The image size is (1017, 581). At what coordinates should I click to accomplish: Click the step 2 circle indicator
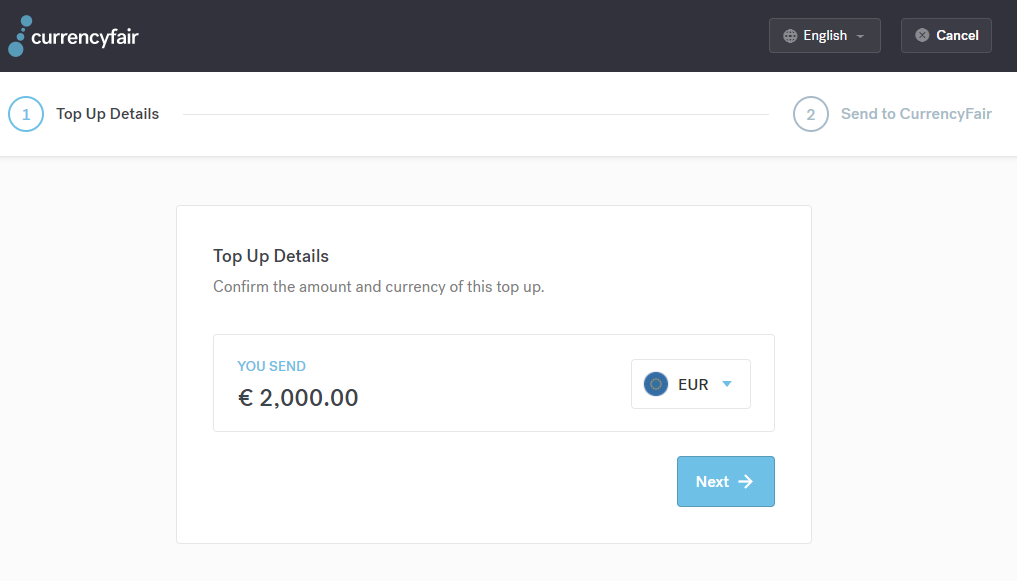click(x=811, y=114)
